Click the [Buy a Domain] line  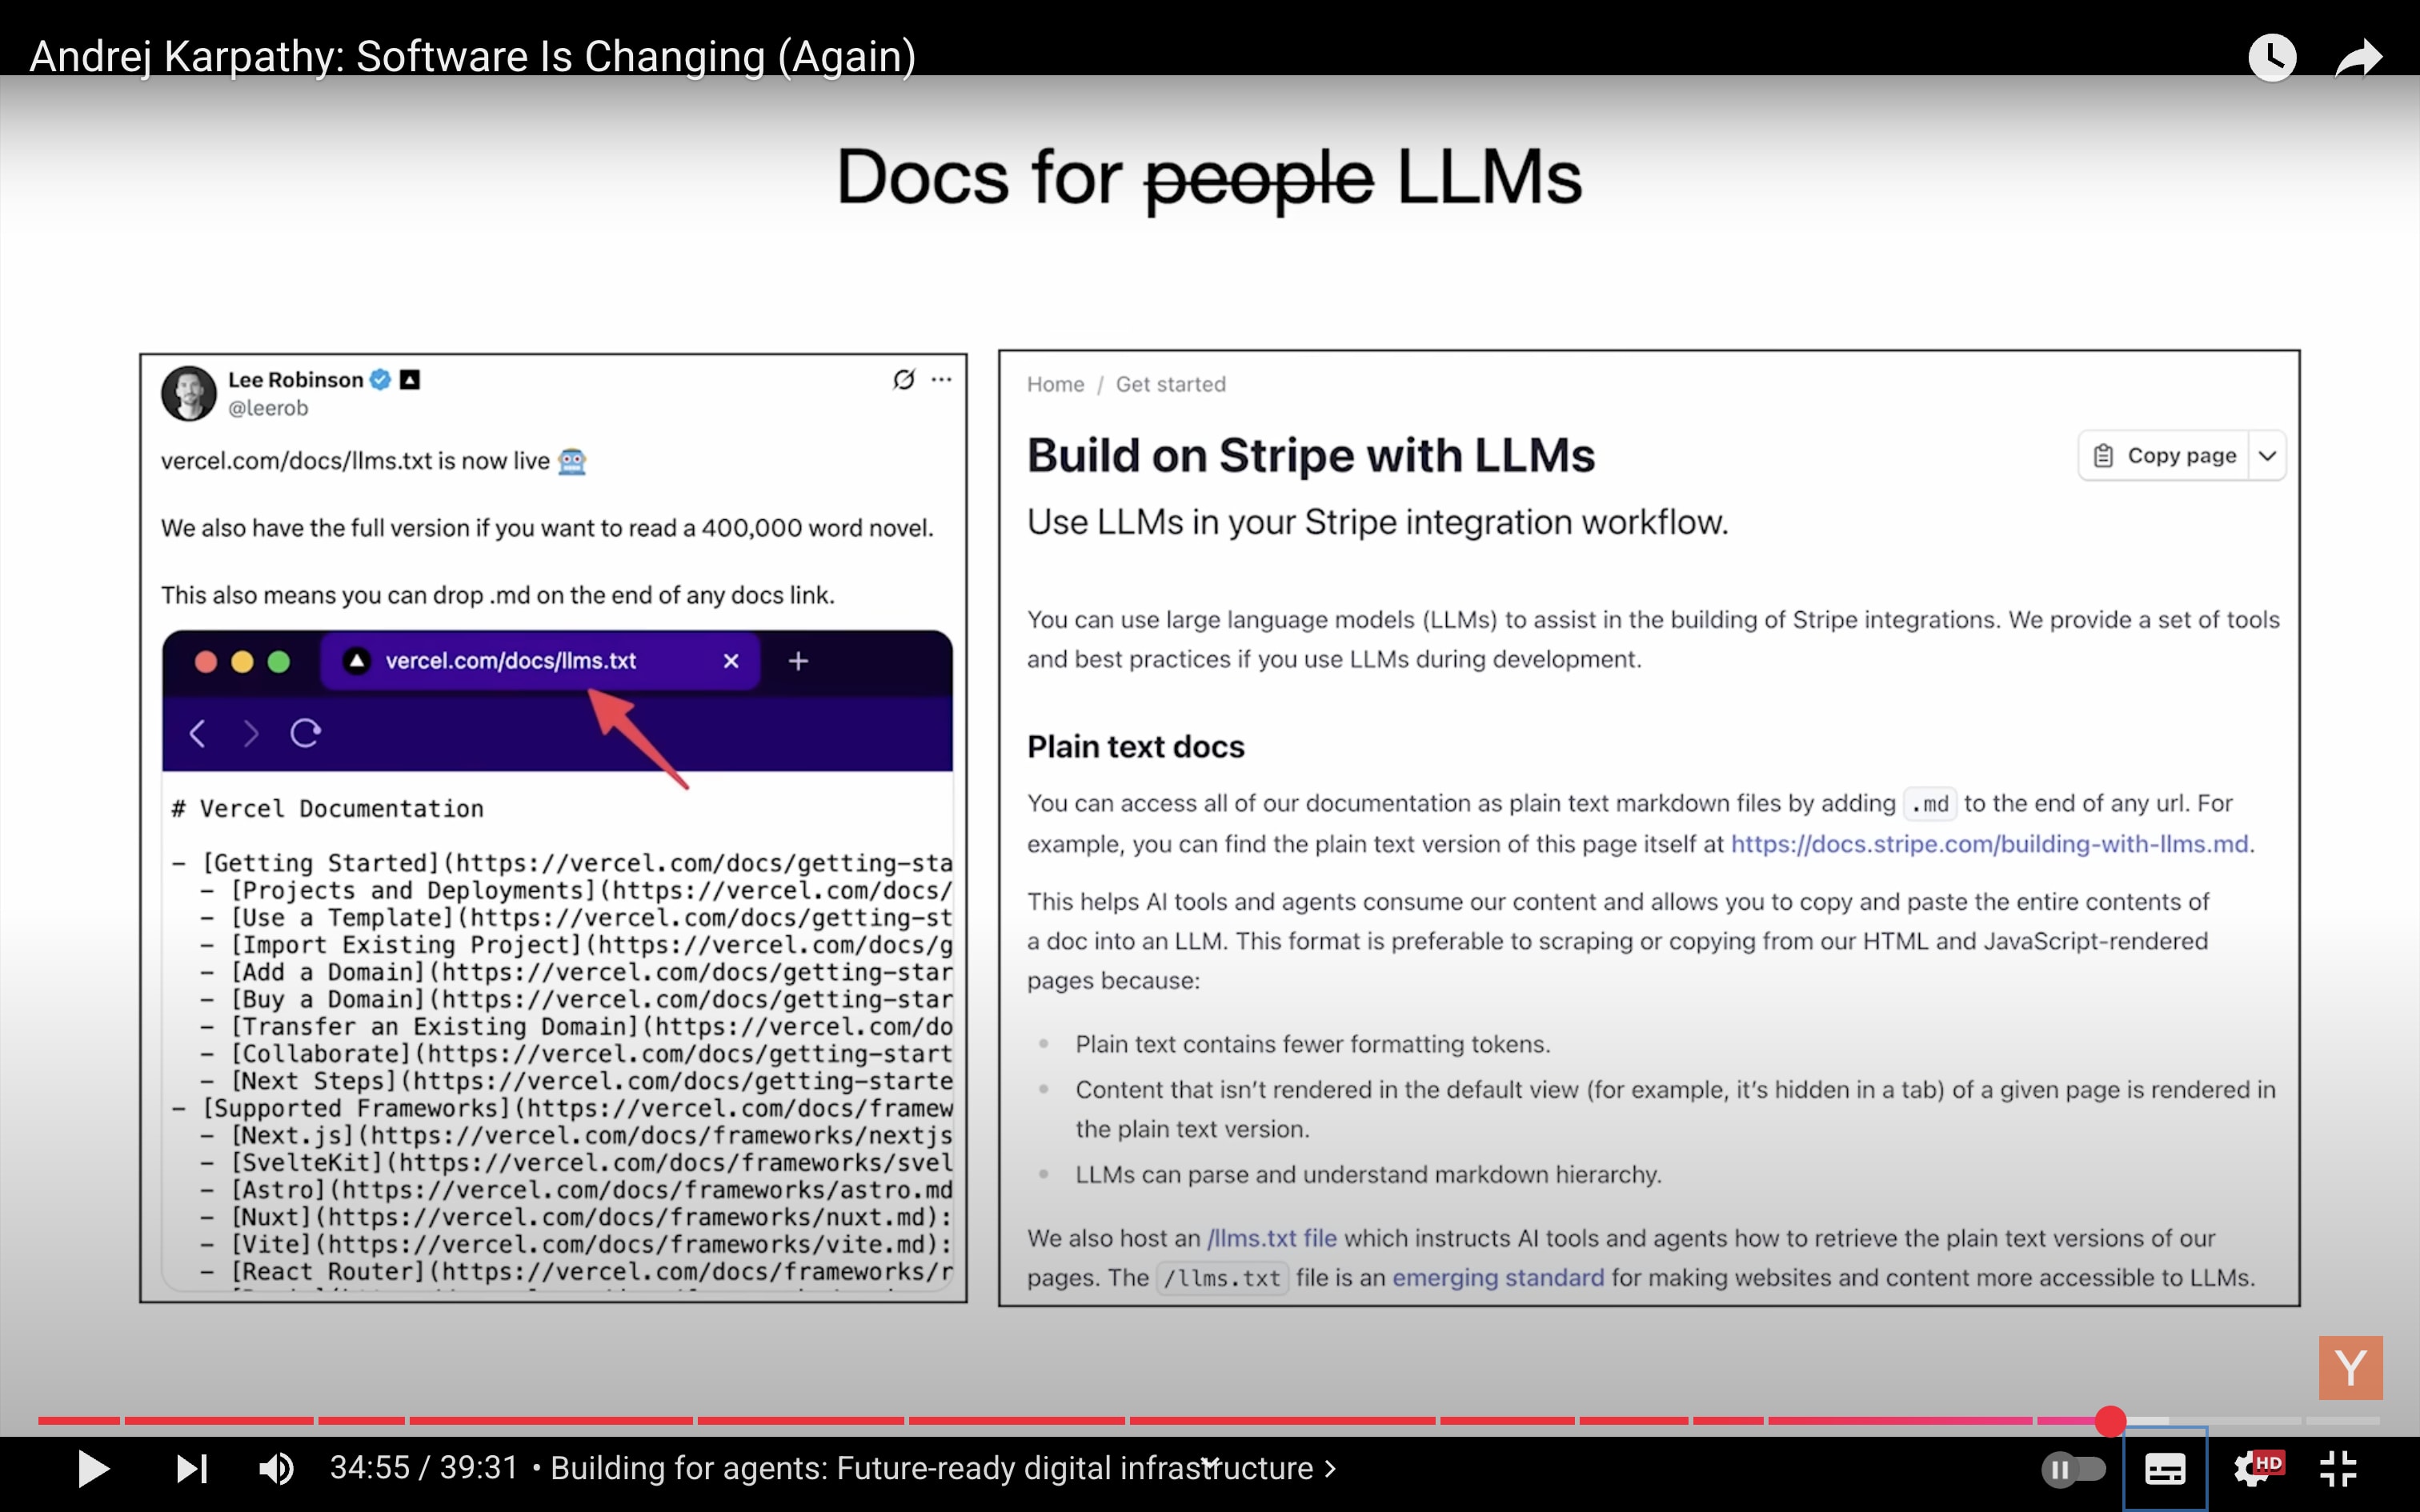pos(576,999)
